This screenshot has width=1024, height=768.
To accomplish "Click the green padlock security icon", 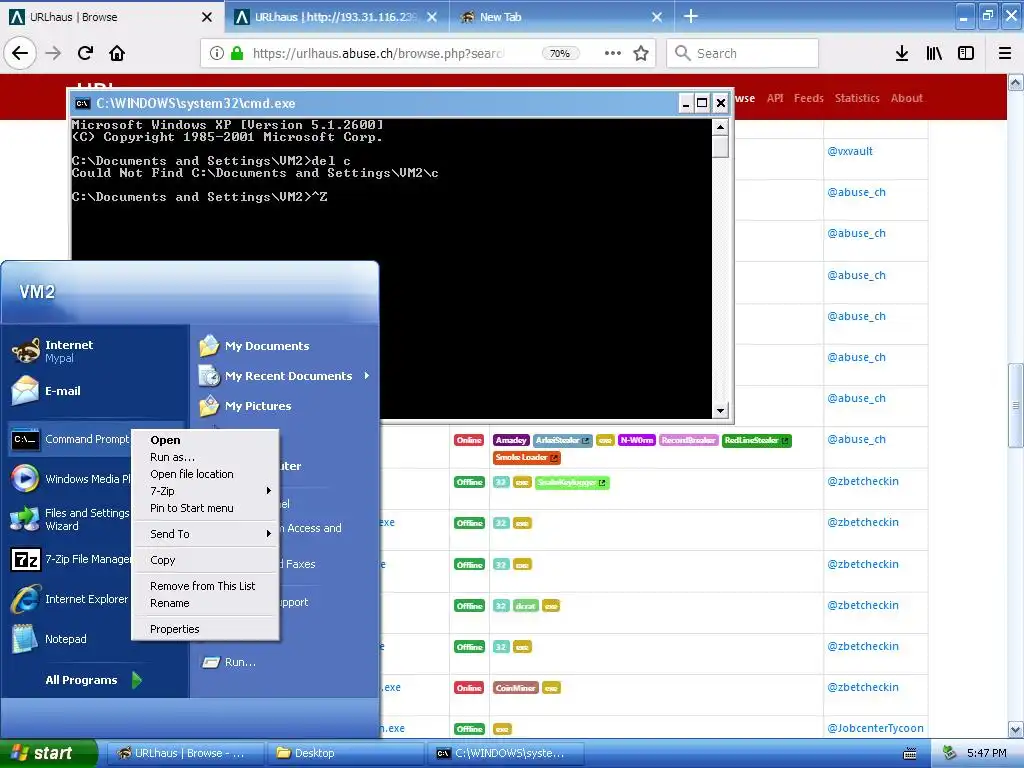I will [237, 53].
